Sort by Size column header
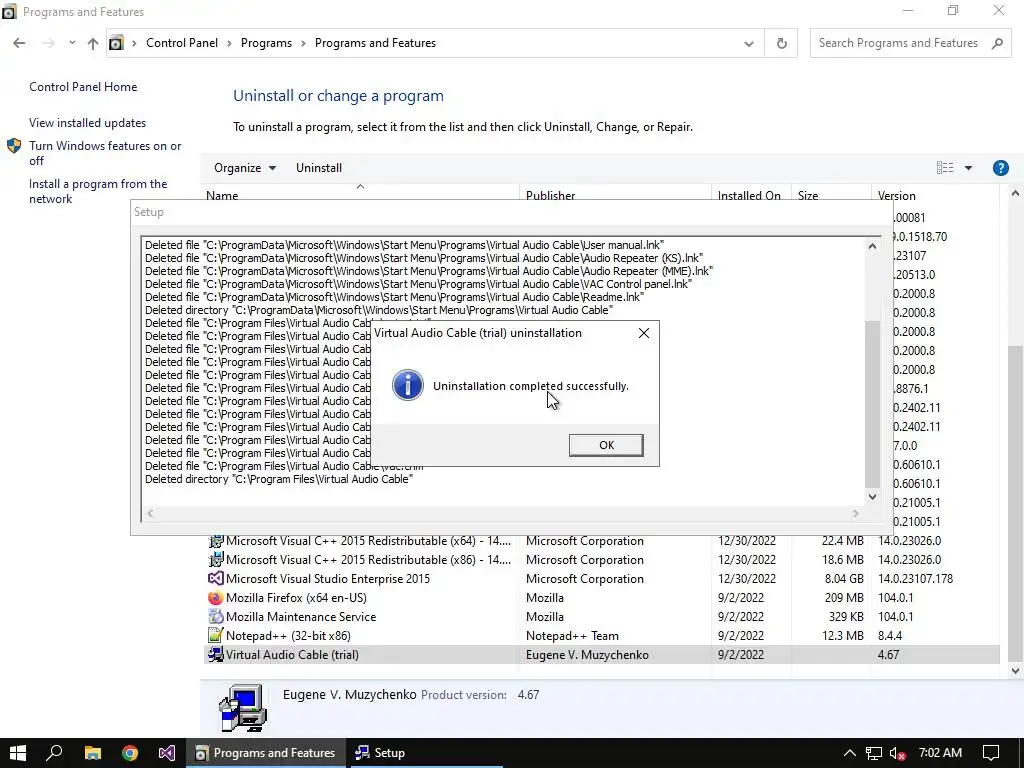The height and width of the screenshot is (768, 1024). pyautogui.click(x=808, y=195)
